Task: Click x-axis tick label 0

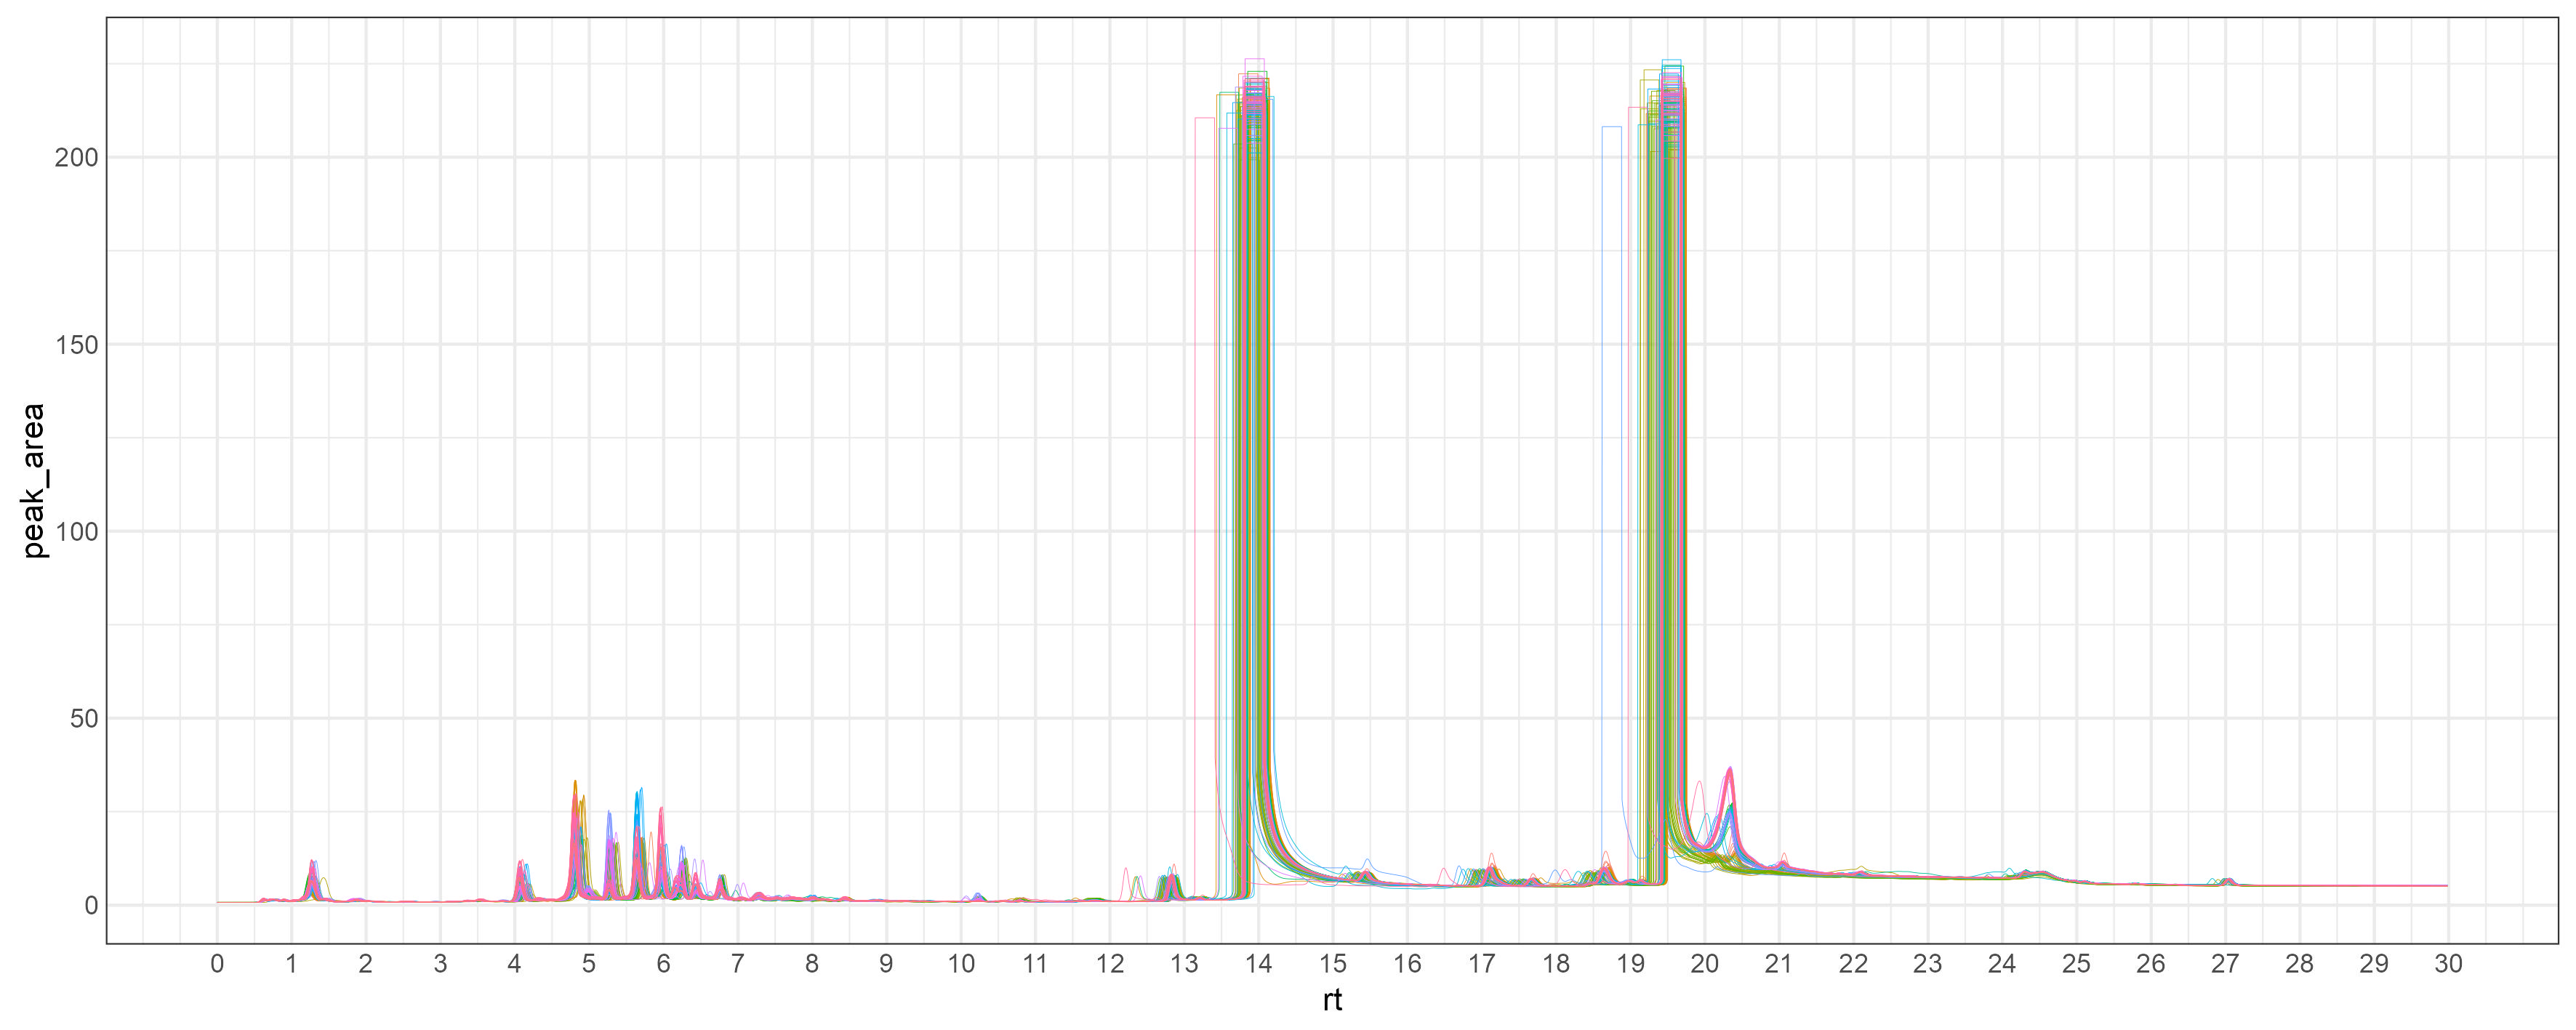Action: (217, 964)
